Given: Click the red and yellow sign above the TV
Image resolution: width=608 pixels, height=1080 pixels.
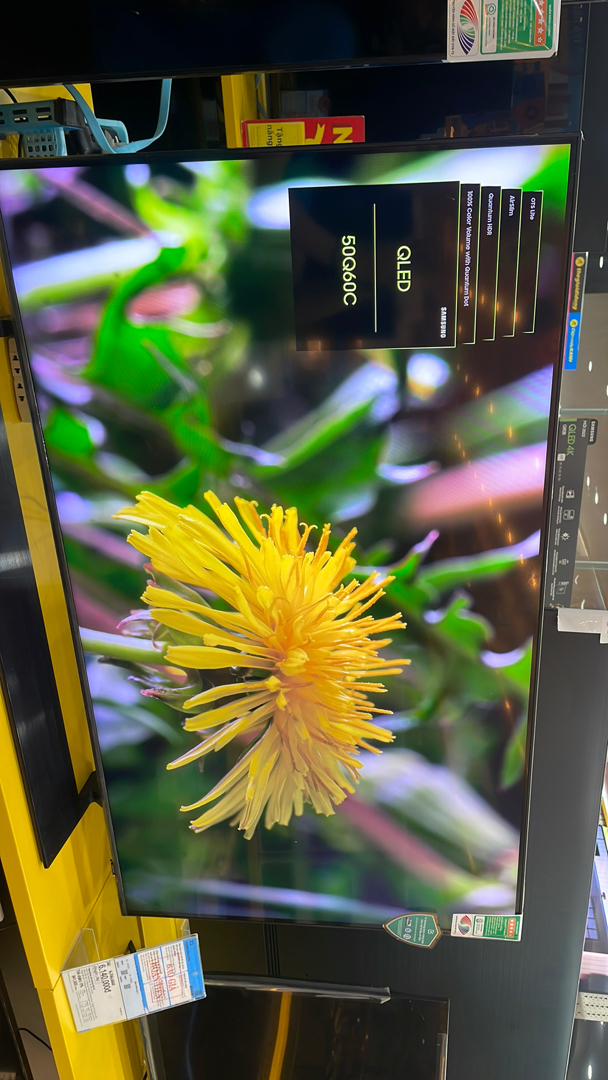Looking at the screenshot, I should (303, 131).
